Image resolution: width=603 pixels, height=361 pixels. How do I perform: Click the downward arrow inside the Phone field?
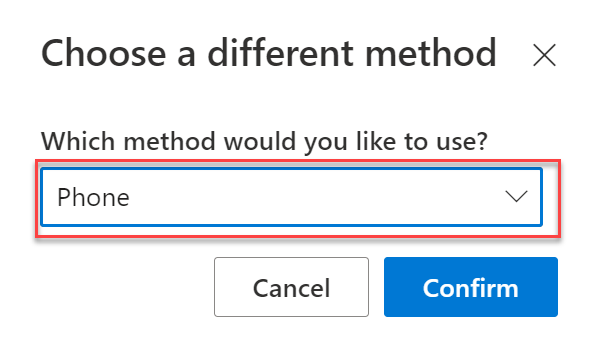pos(516,196)
